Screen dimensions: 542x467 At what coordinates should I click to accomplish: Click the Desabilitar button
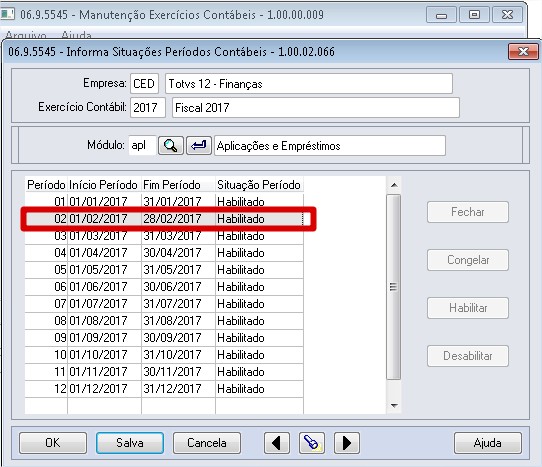click(468, 356)
